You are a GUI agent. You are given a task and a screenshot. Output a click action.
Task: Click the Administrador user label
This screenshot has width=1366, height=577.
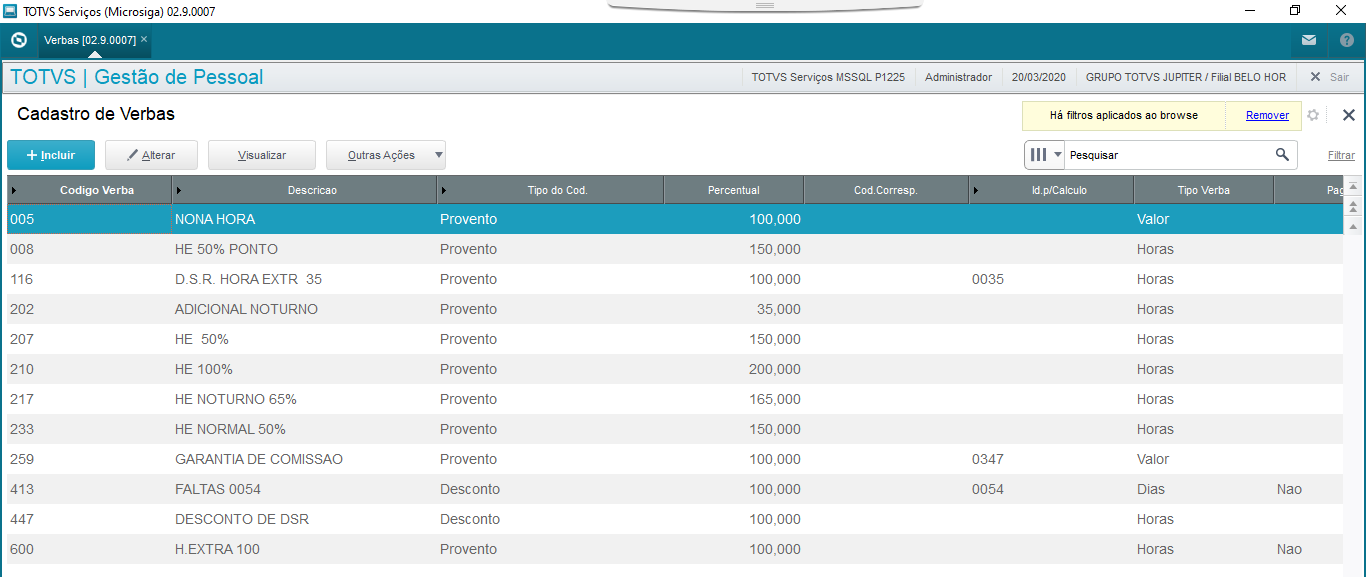tap(958, 77)
